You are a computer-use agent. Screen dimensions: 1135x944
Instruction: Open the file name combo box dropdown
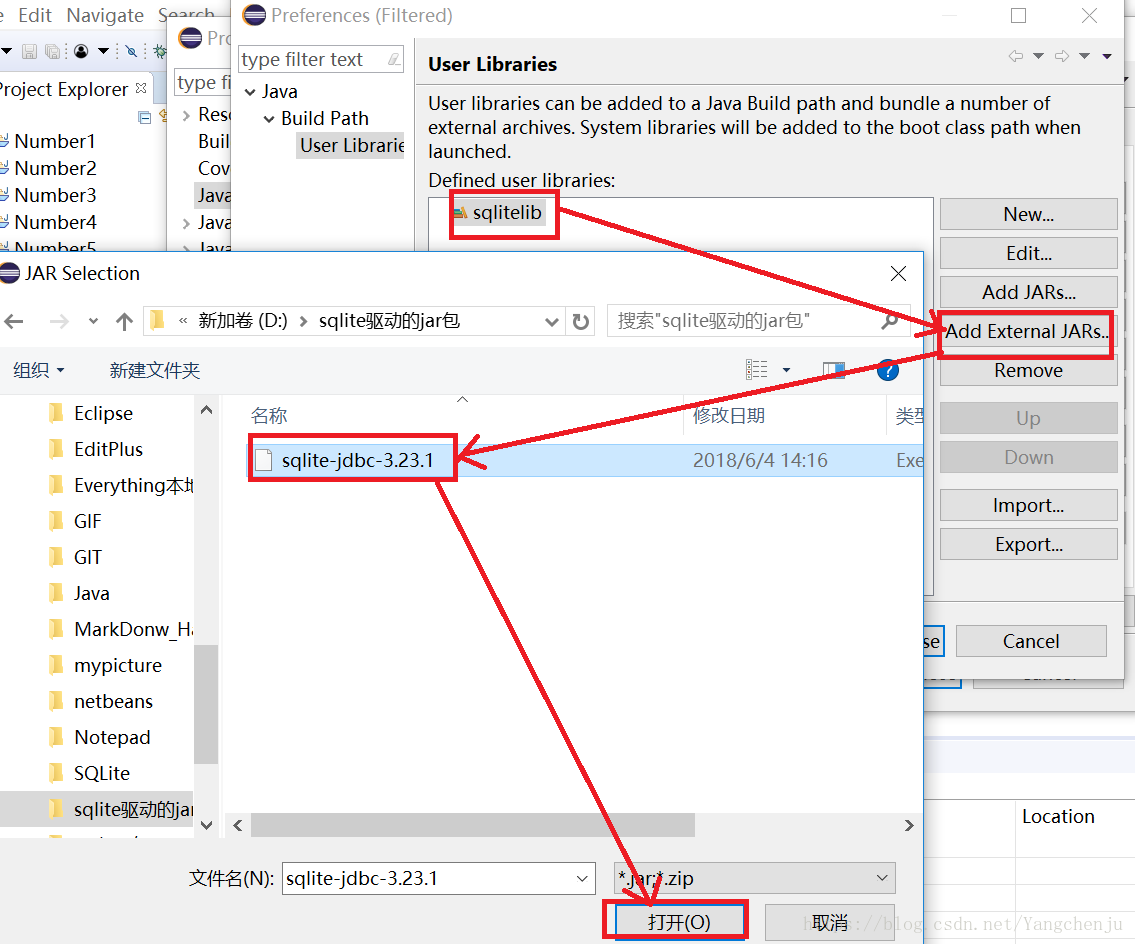(582, 879)
